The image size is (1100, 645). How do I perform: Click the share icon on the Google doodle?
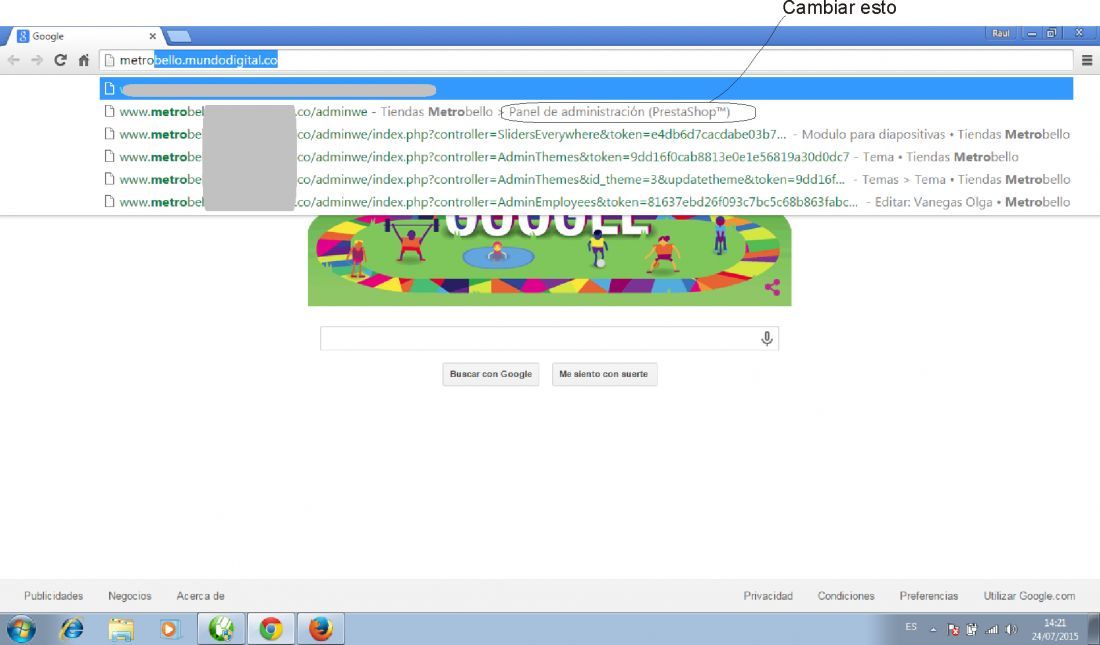pos(772,287)
